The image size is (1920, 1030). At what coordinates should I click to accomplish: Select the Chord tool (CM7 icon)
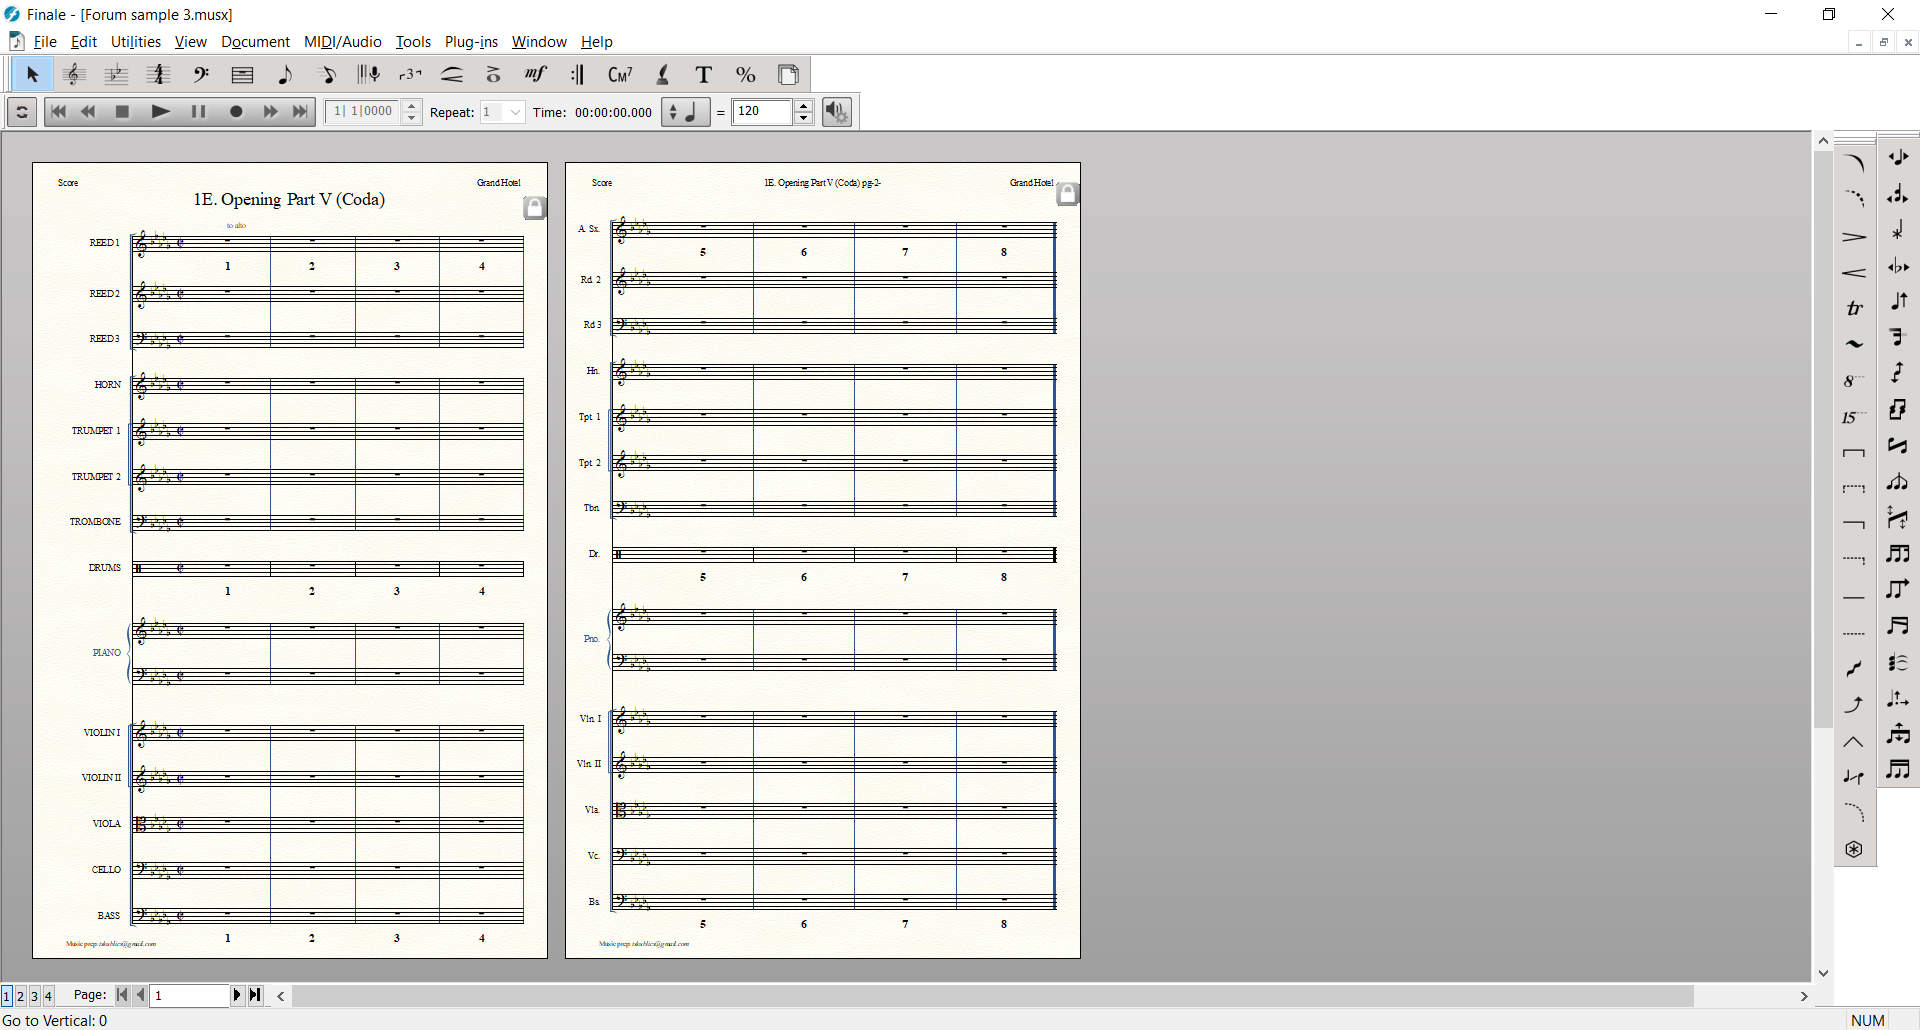point(620,75)
